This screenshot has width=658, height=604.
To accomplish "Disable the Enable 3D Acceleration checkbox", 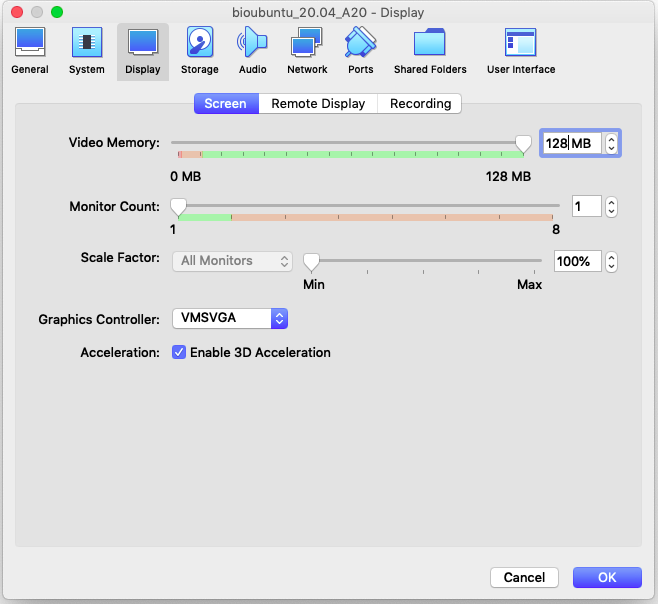I will pos(179,353).
